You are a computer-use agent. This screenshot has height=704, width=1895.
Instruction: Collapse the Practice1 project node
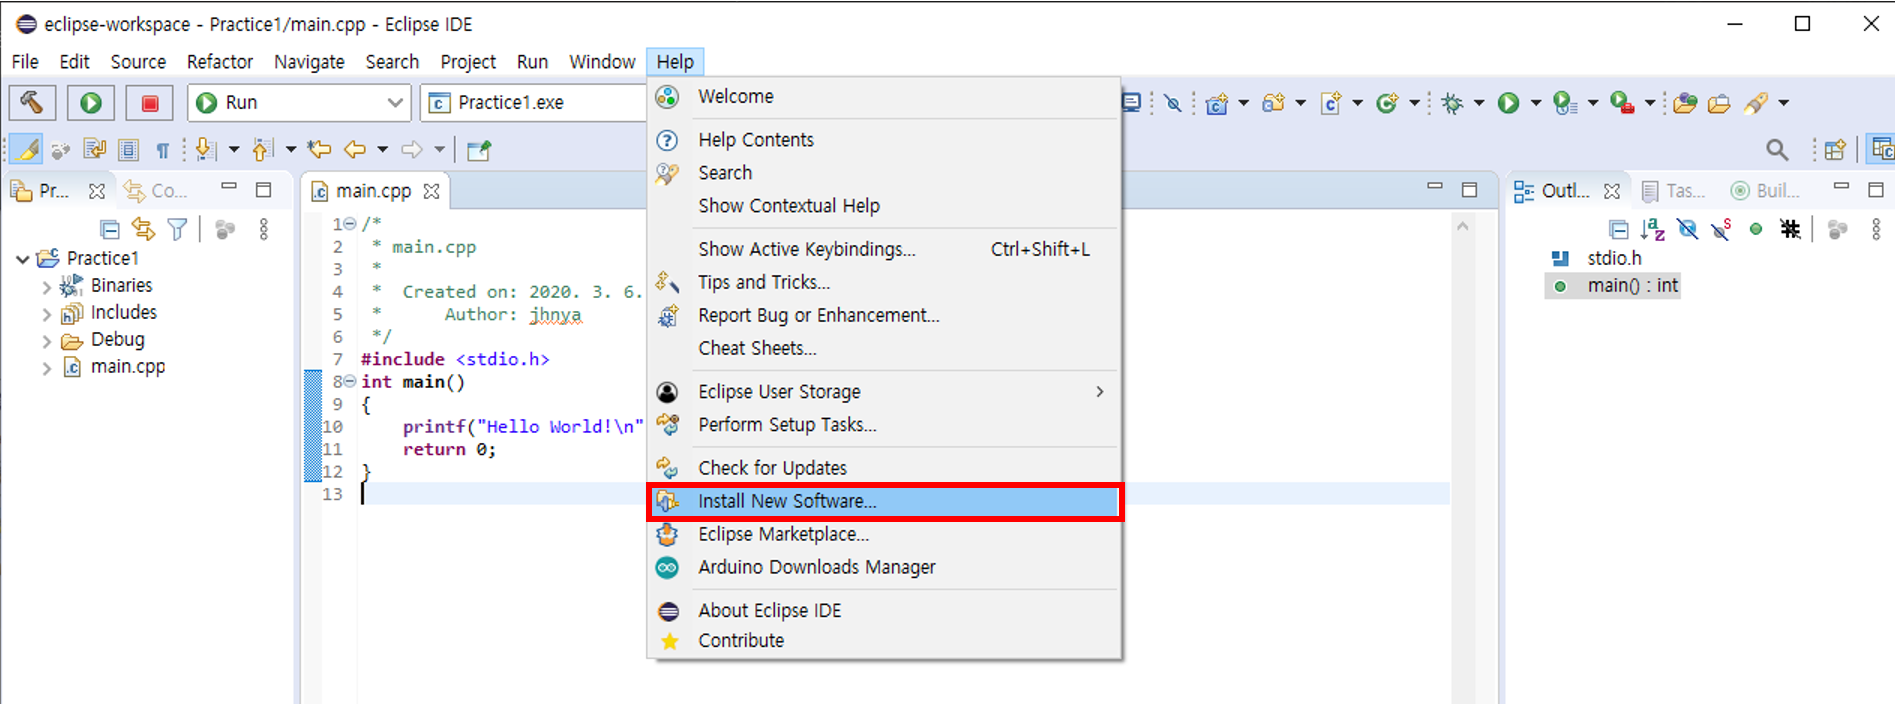point(22,259)
